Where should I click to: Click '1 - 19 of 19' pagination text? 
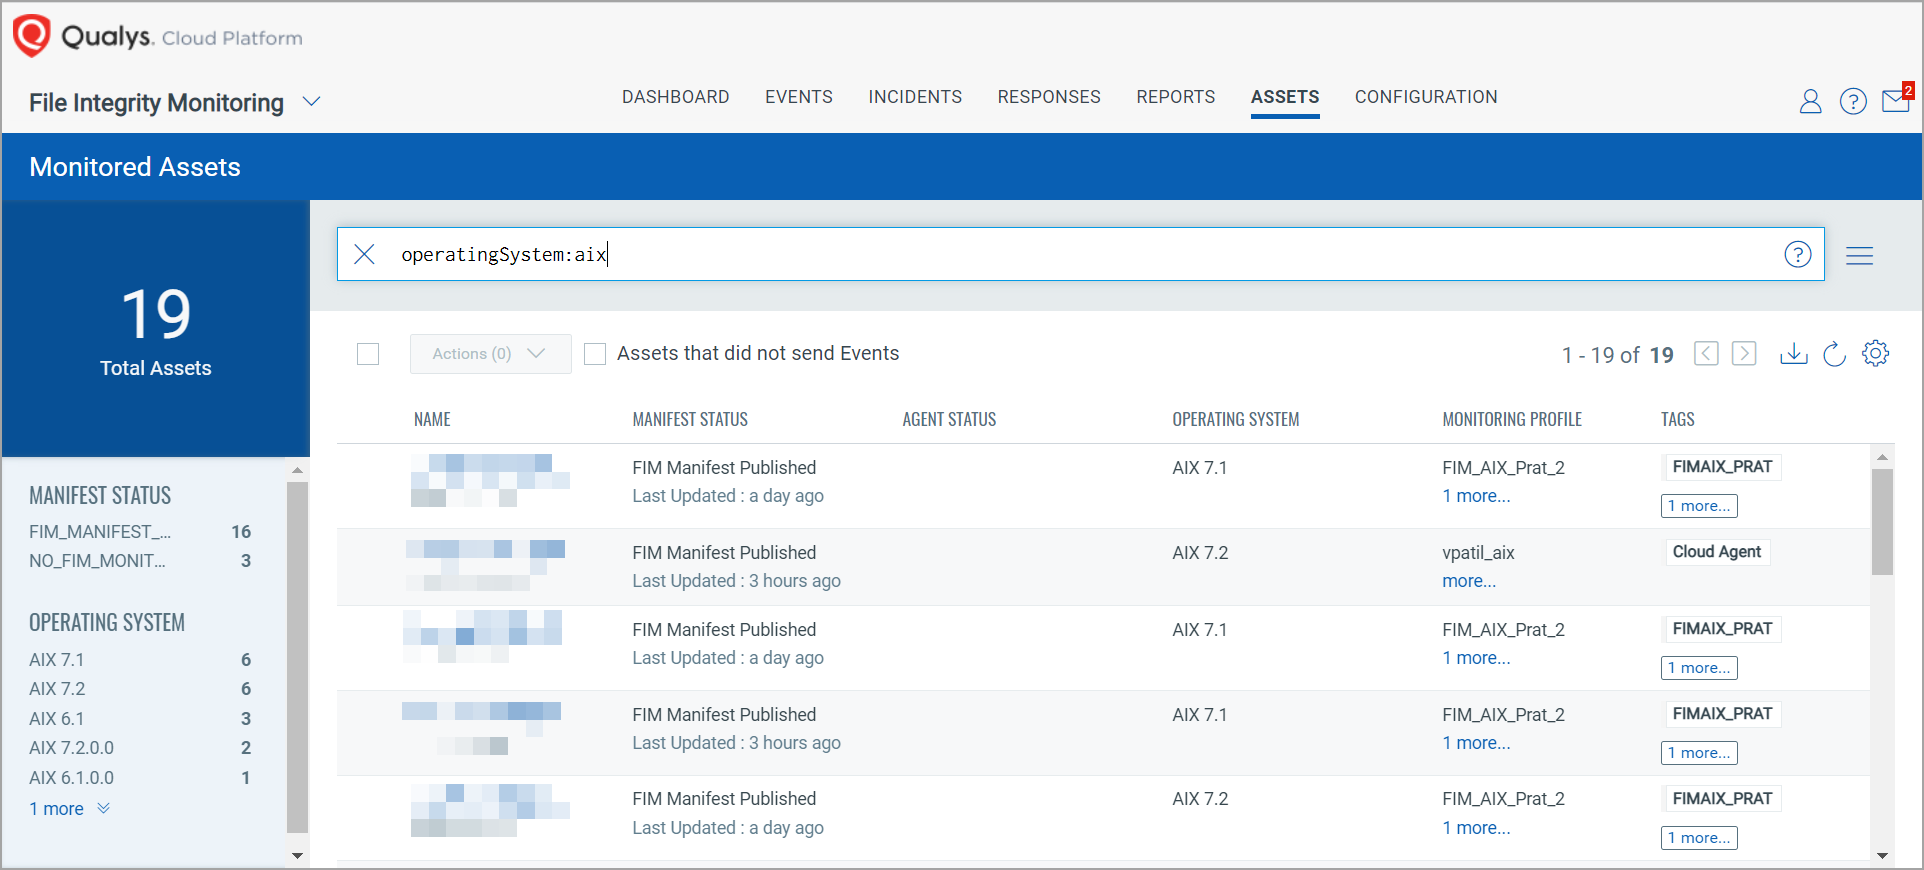click(x=1618, y=355)
